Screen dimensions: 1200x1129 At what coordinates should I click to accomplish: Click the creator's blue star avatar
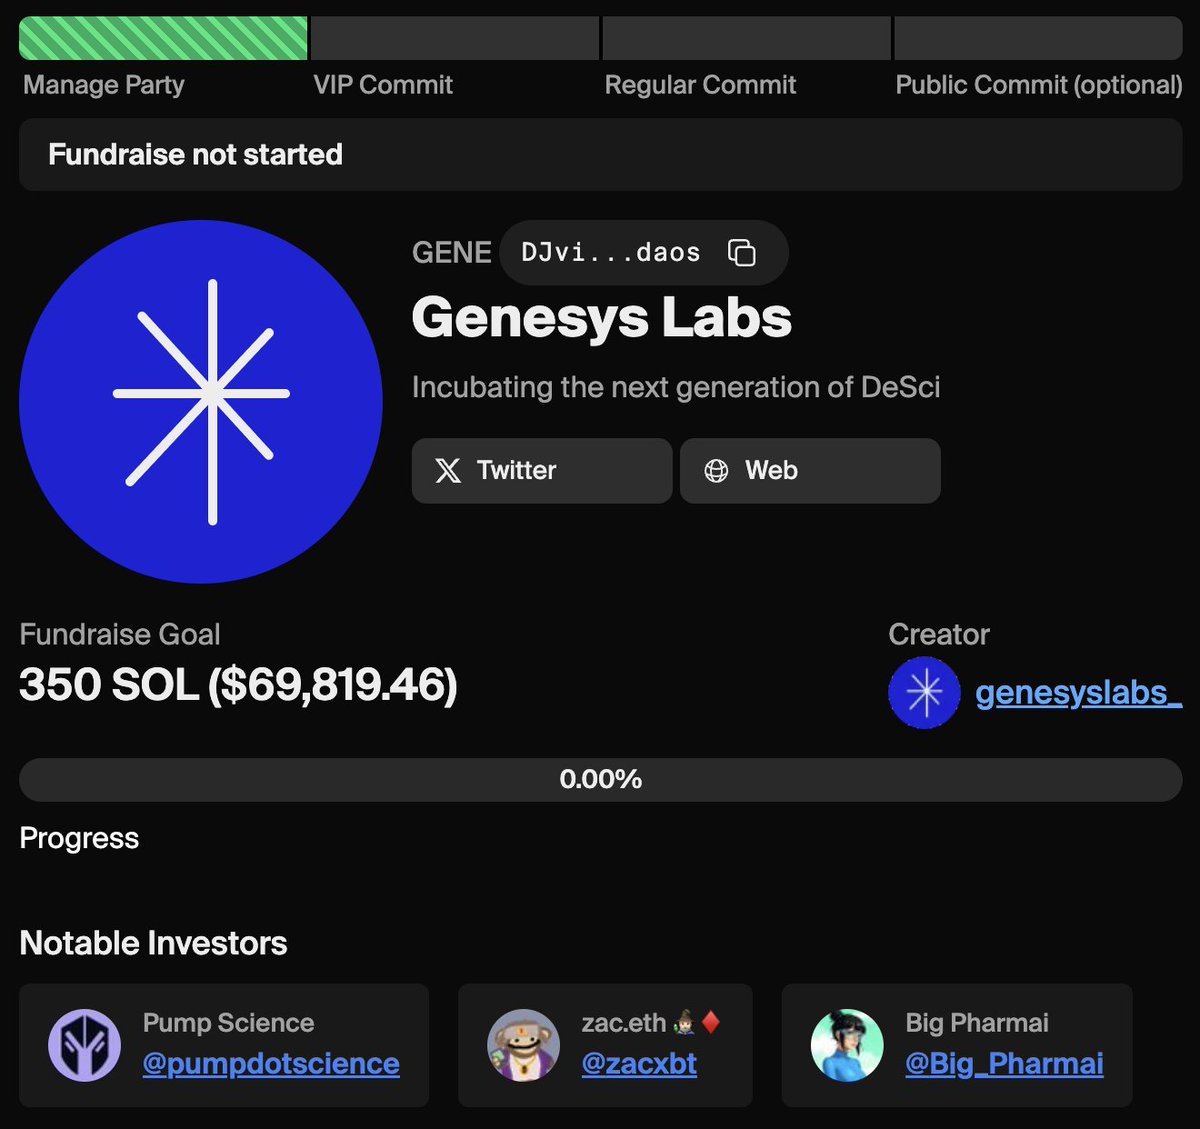click(x=924, y=692)
